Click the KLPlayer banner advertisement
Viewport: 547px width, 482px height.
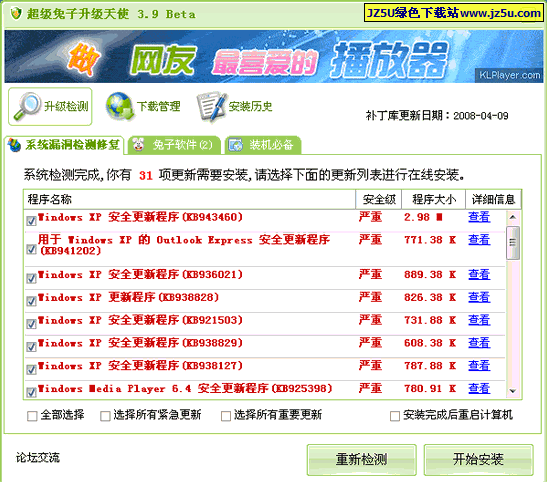(x=274, y=57)
